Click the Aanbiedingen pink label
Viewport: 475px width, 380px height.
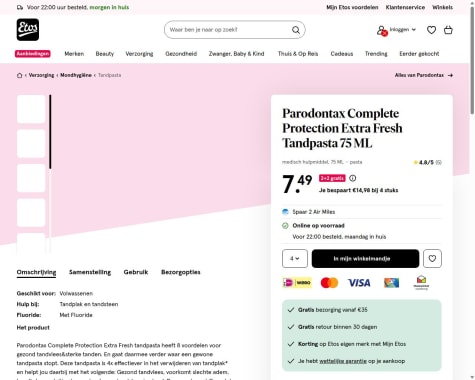[33, 54]
